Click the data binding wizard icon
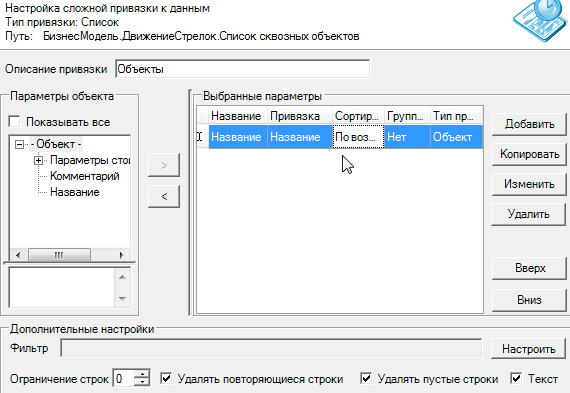The width and height of the screenshot is (570, 393). coord(541,21)
